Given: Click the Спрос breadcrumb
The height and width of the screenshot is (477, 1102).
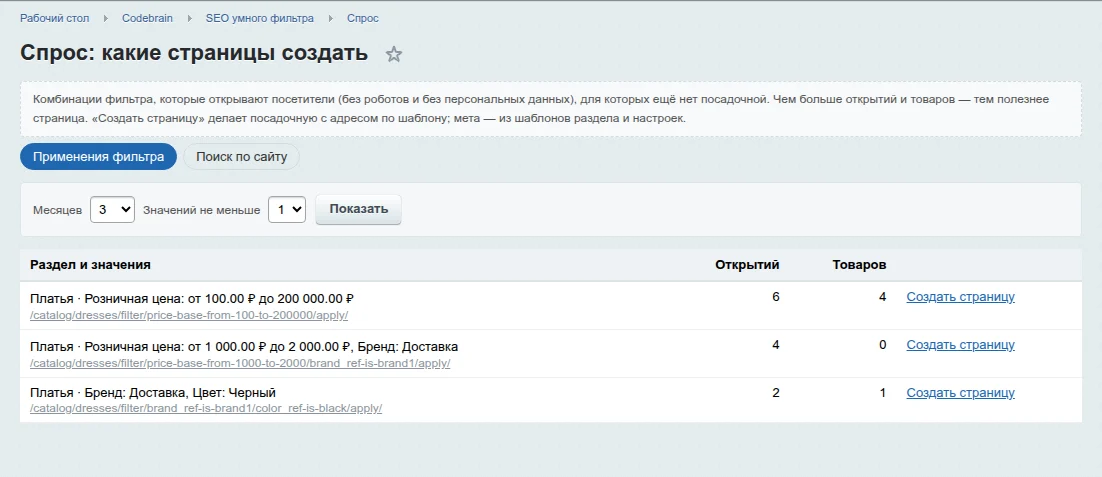Looking at the screenshot, I should (x=363, y=18).
